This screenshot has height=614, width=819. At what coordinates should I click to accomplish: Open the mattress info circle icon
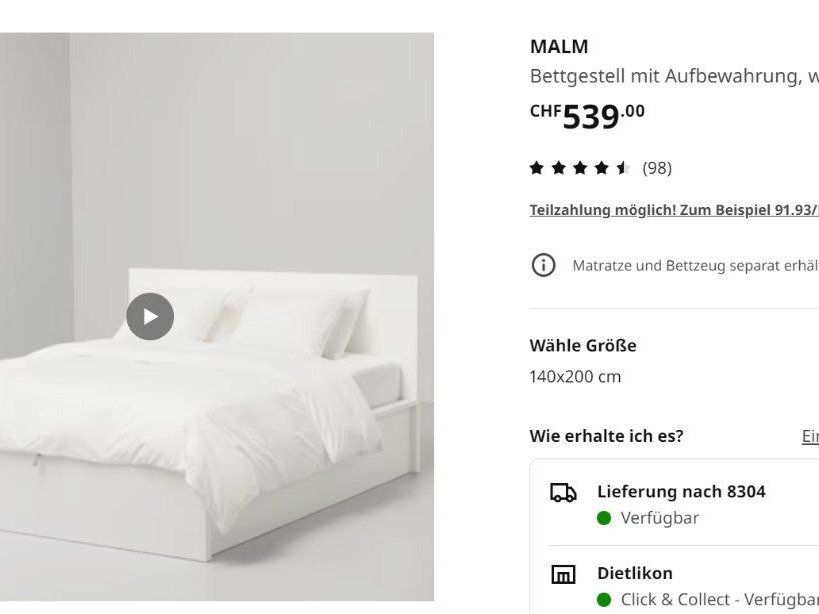click(543, 266)
